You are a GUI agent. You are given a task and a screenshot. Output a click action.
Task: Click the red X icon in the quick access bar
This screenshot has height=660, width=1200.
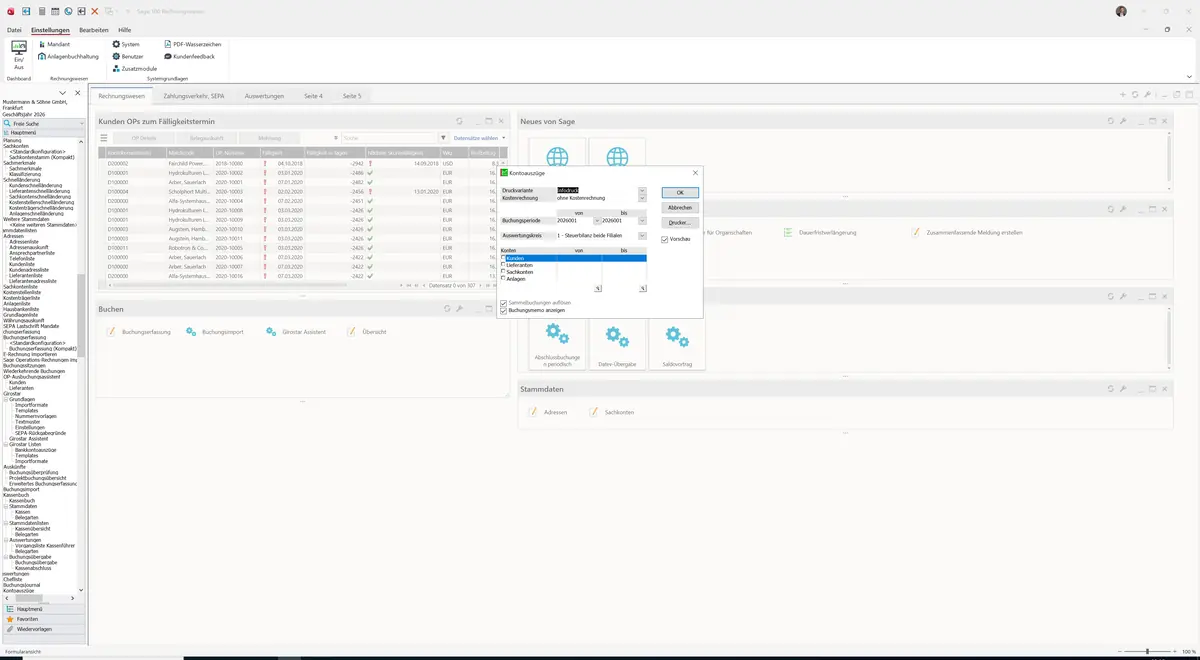(95, 11)
